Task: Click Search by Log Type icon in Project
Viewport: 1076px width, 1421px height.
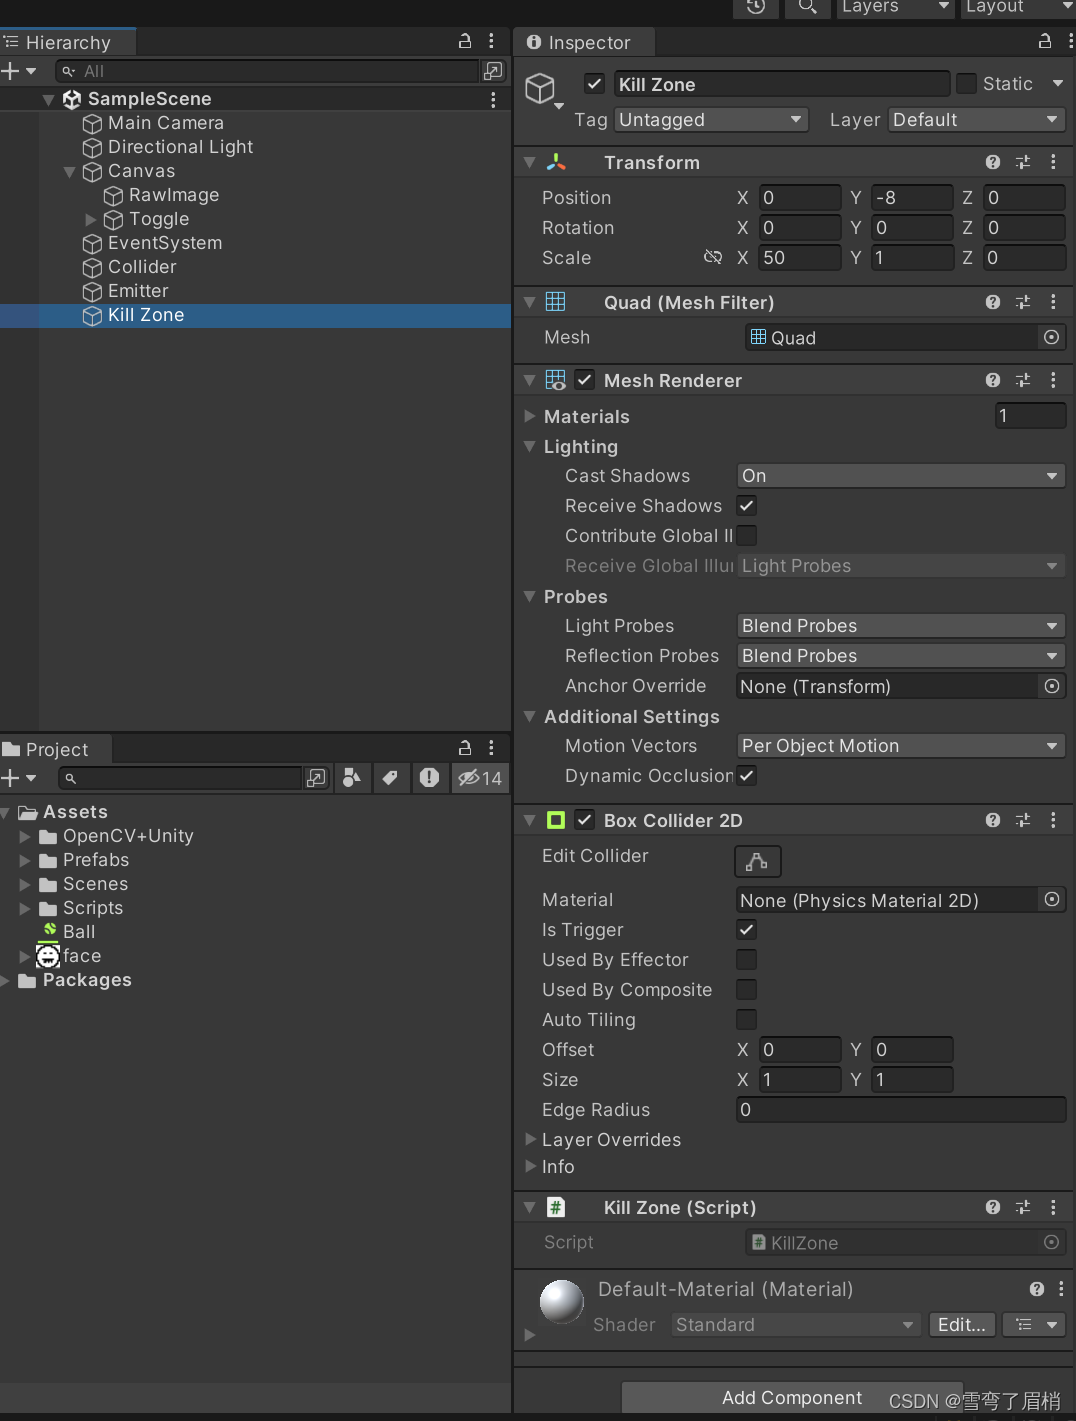Action: (429, 778)
